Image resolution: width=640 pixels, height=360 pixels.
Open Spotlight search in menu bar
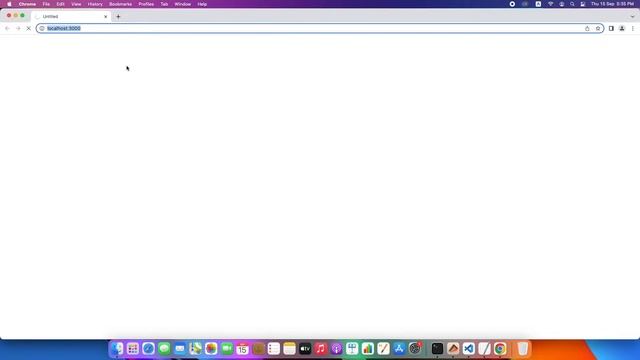[572, 4]
